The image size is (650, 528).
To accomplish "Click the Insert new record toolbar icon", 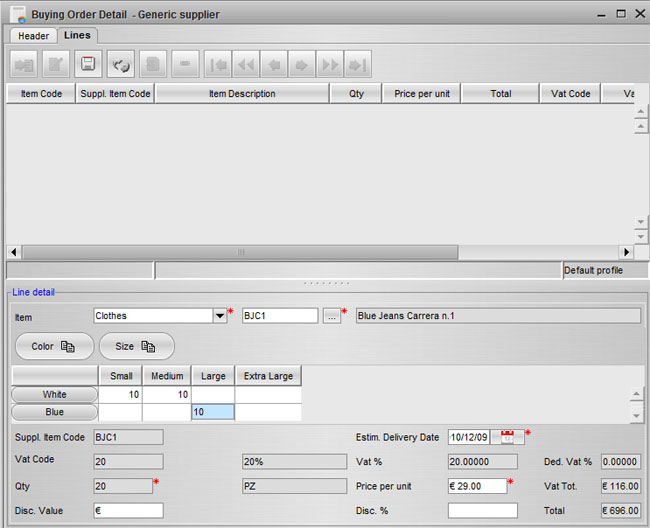I will 24,65.
